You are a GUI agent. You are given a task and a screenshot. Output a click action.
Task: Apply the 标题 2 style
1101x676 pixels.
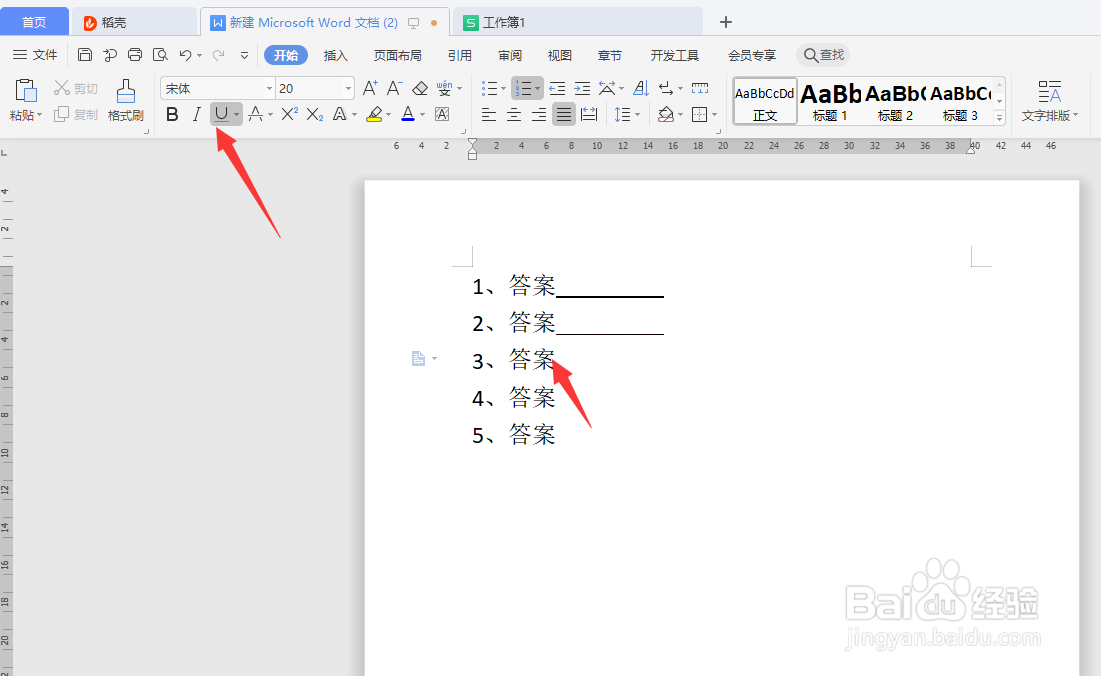coord(895,101)
